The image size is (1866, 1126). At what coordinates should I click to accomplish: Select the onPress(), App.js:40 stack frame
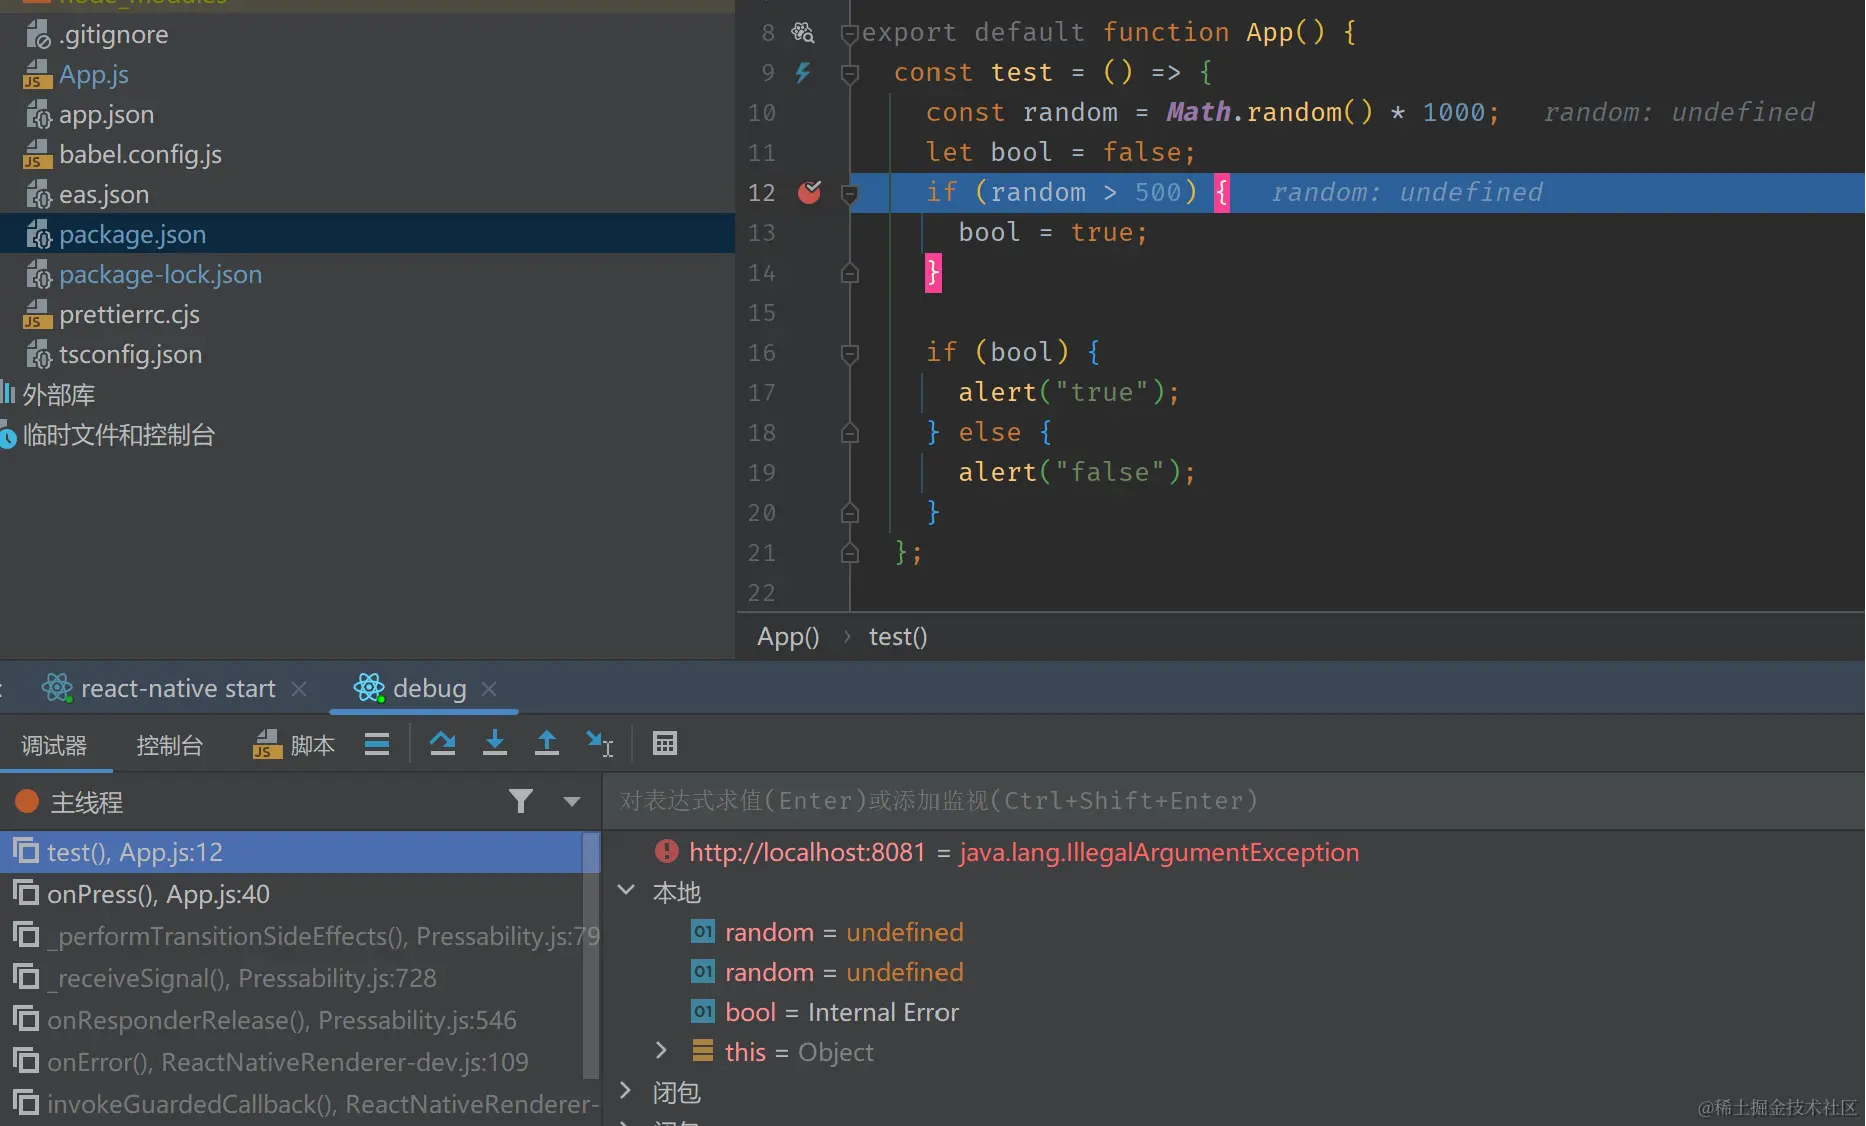pyautogui.click(x=292, y=894)
